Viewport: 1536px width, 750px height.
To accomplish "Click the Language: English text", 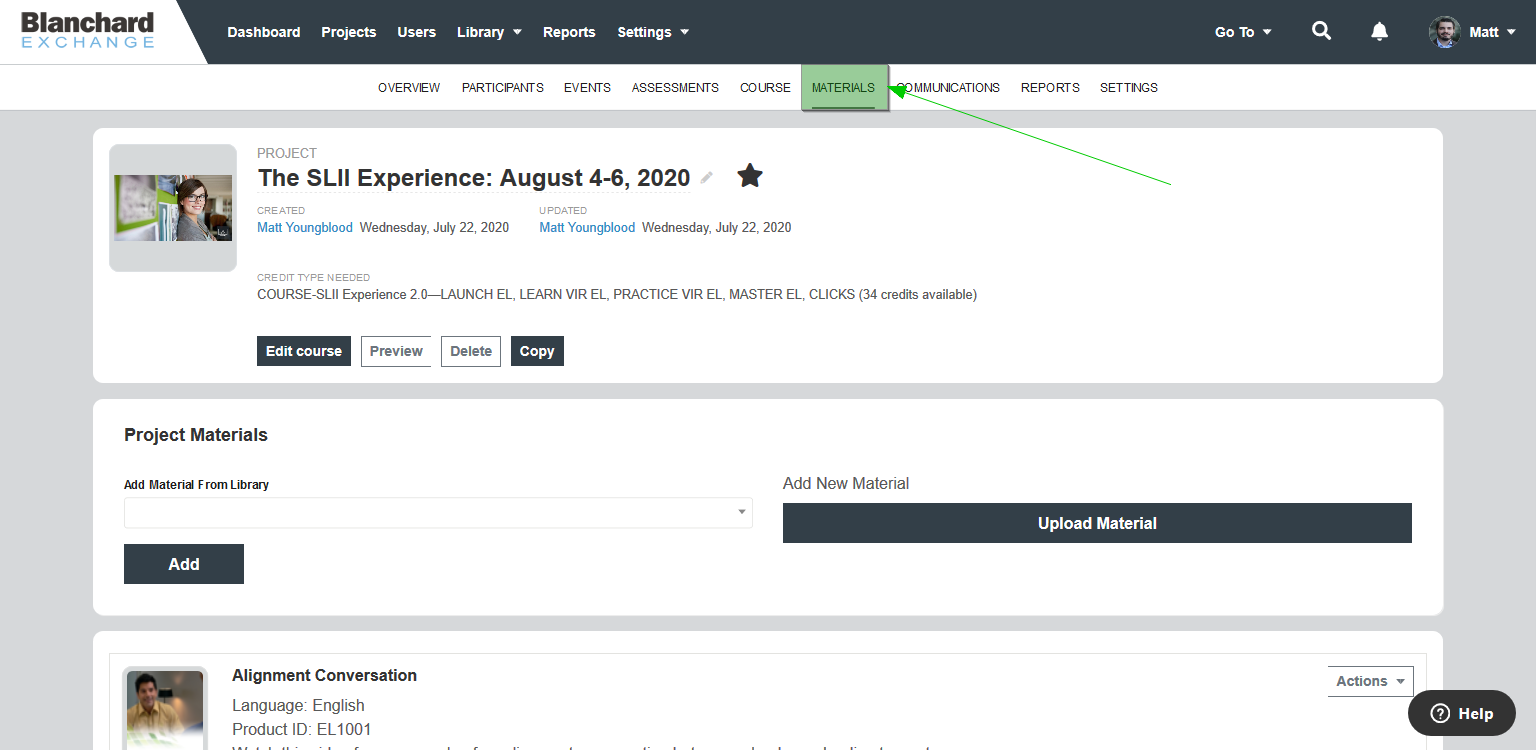I will click(x=298, y=706).
